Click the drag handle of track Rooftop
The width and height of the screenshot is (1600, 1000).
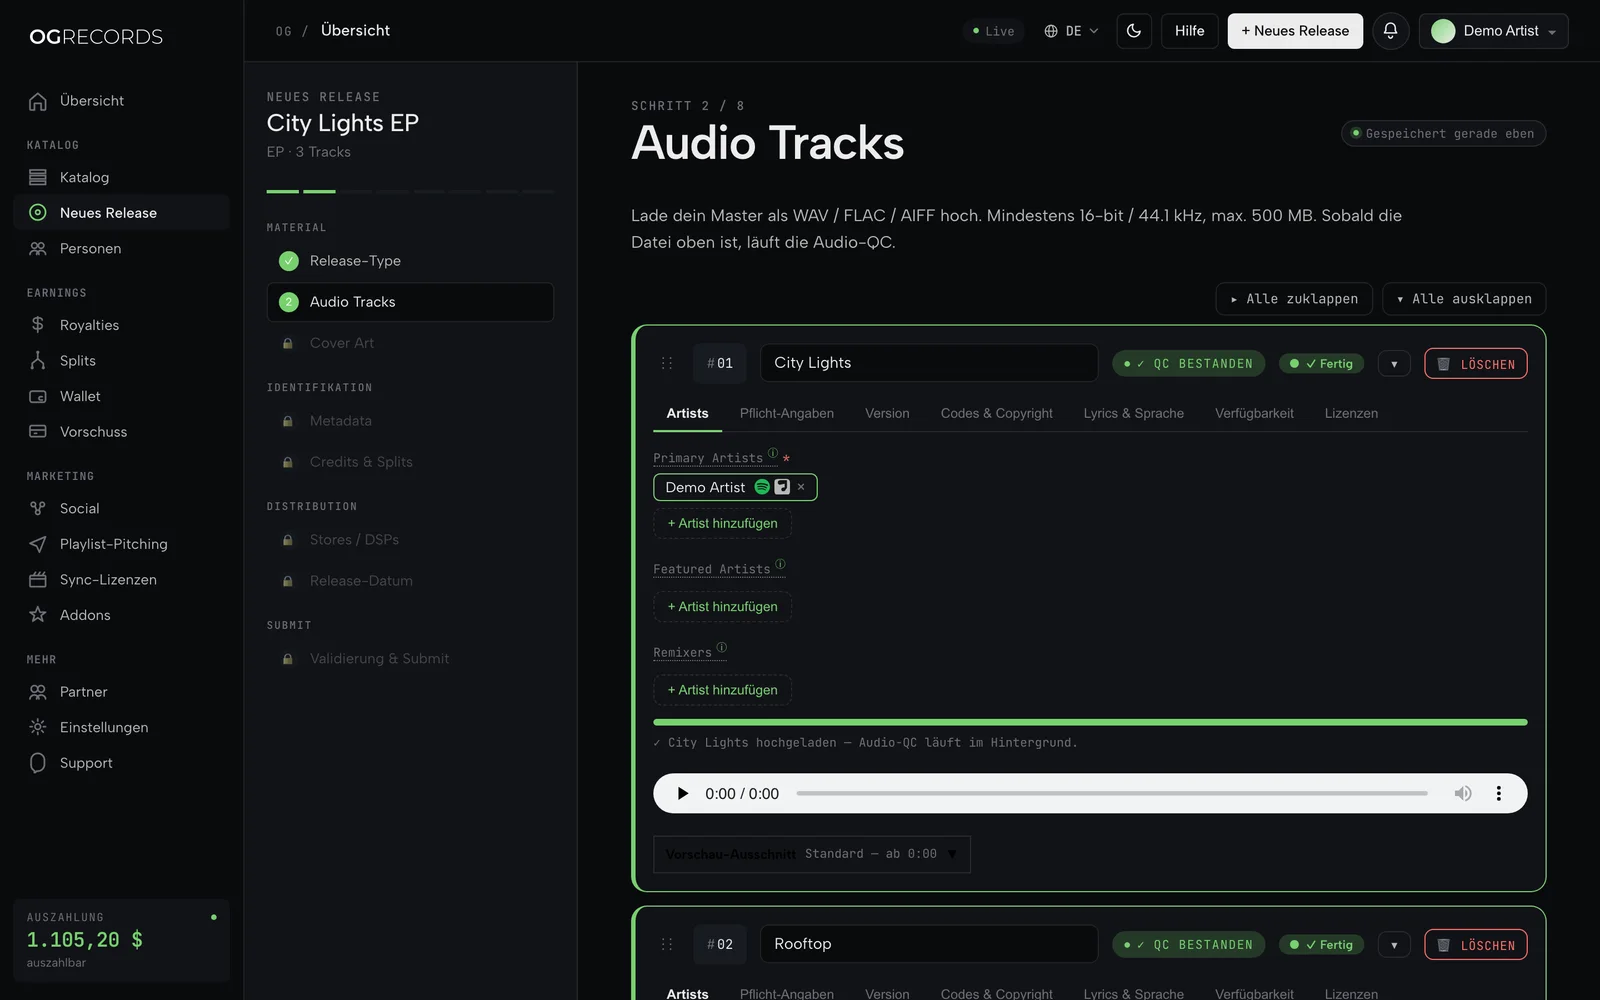click(667, 944)
